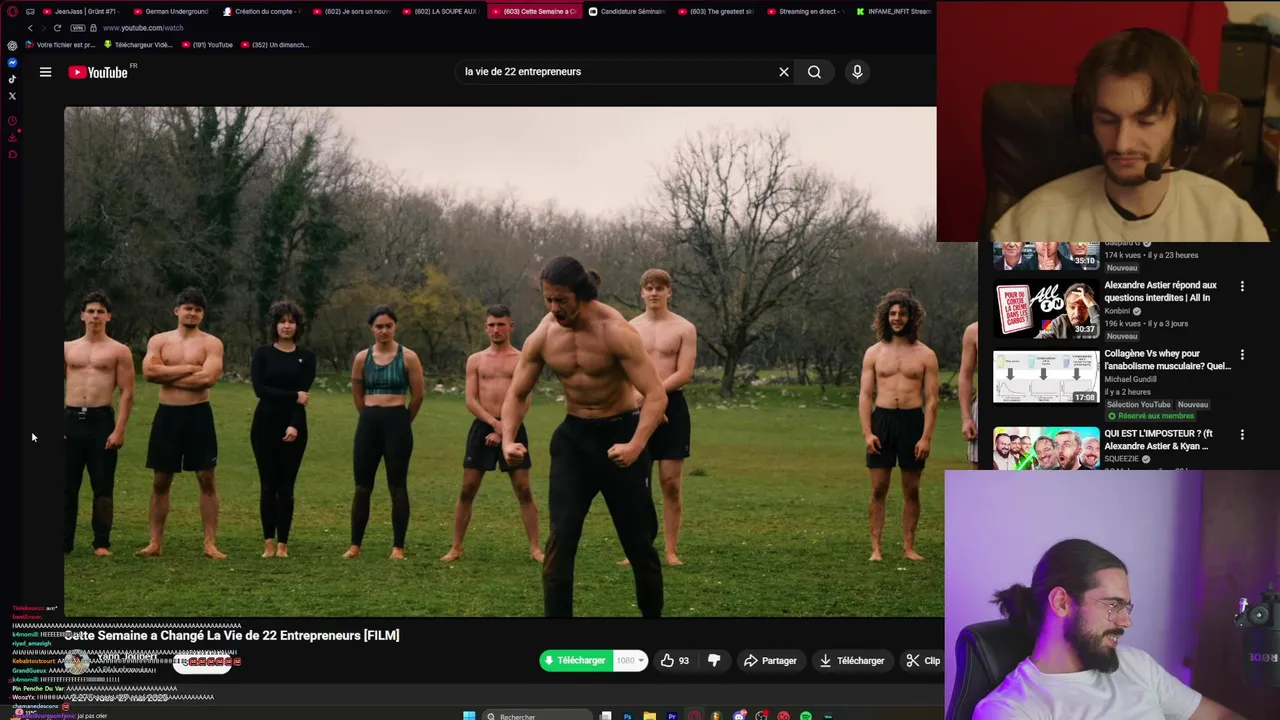1280x720 pixels.
Task: Open OBS Studio from the taskbar
Action: click(x=761, y=715)
